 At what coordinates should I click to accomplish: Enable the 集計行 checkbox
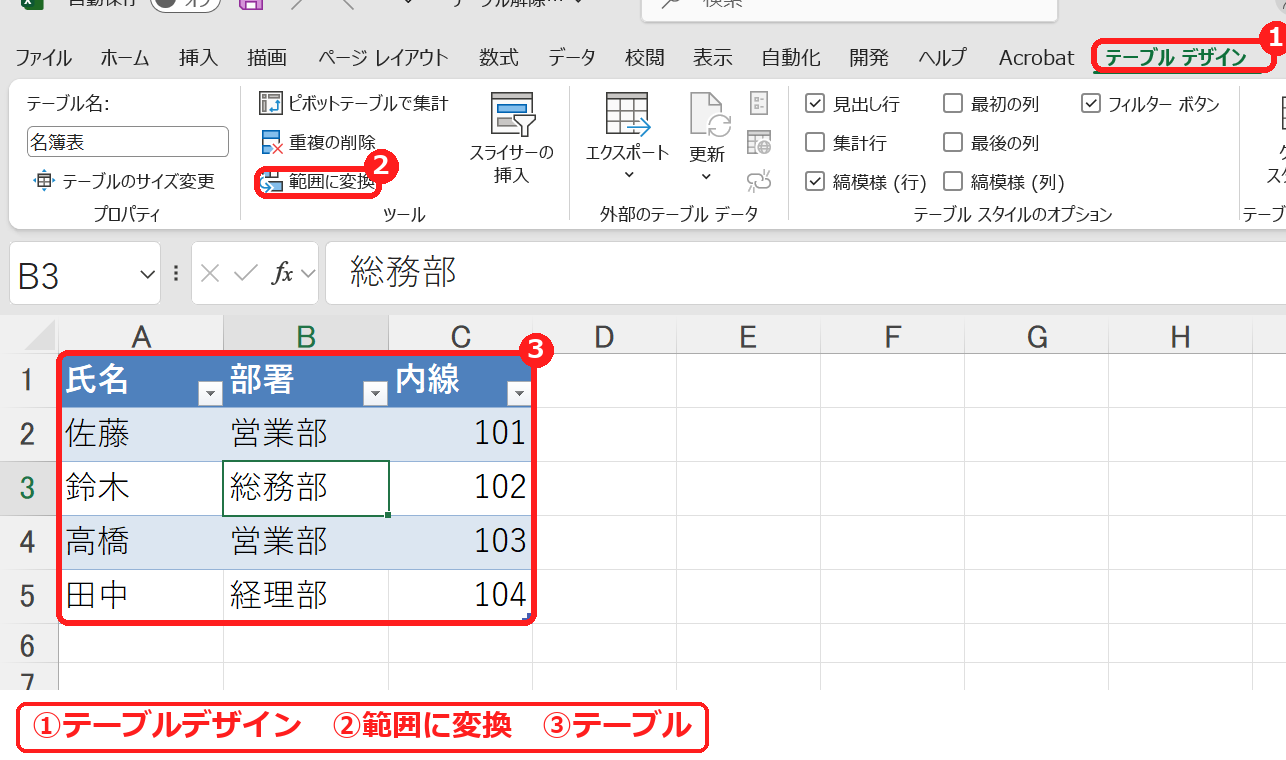click(815, 143)
